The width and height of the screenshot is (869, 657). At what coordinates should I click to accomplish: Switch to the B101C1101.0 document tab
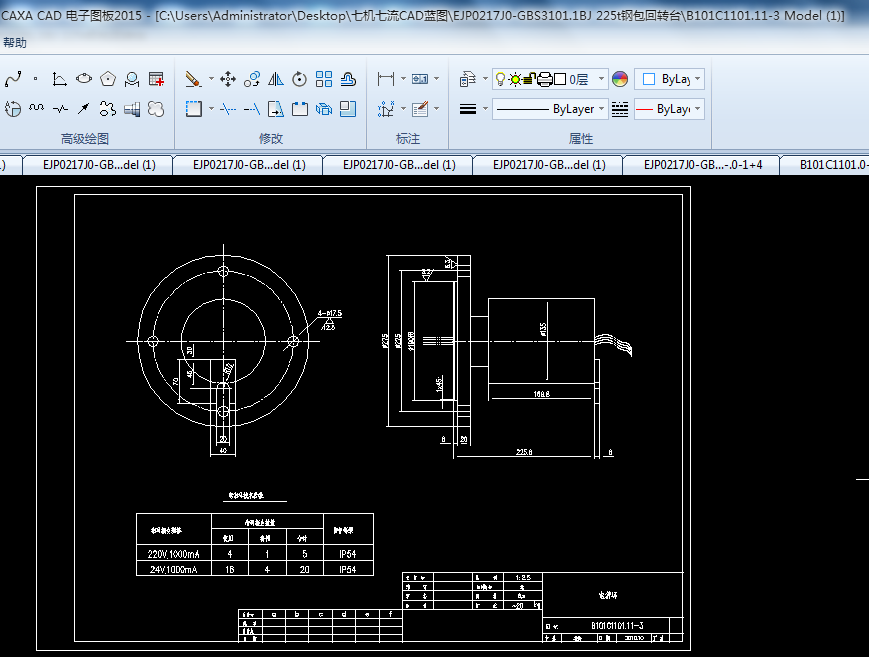(832, 165)
